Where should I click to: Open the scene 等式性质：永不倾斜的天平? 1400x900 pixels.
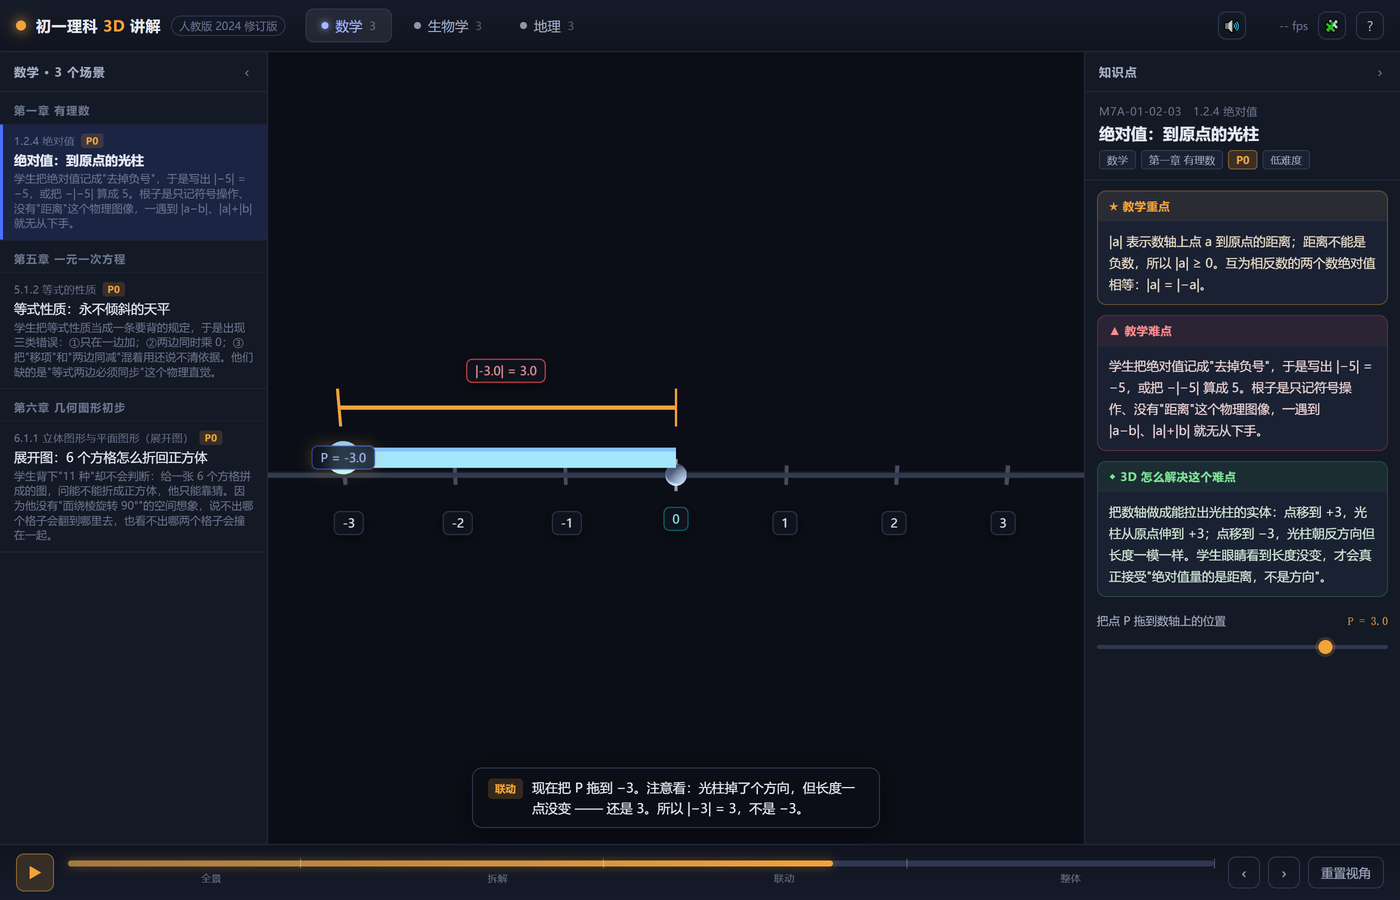pyautogui.click(x=134, y=330)
